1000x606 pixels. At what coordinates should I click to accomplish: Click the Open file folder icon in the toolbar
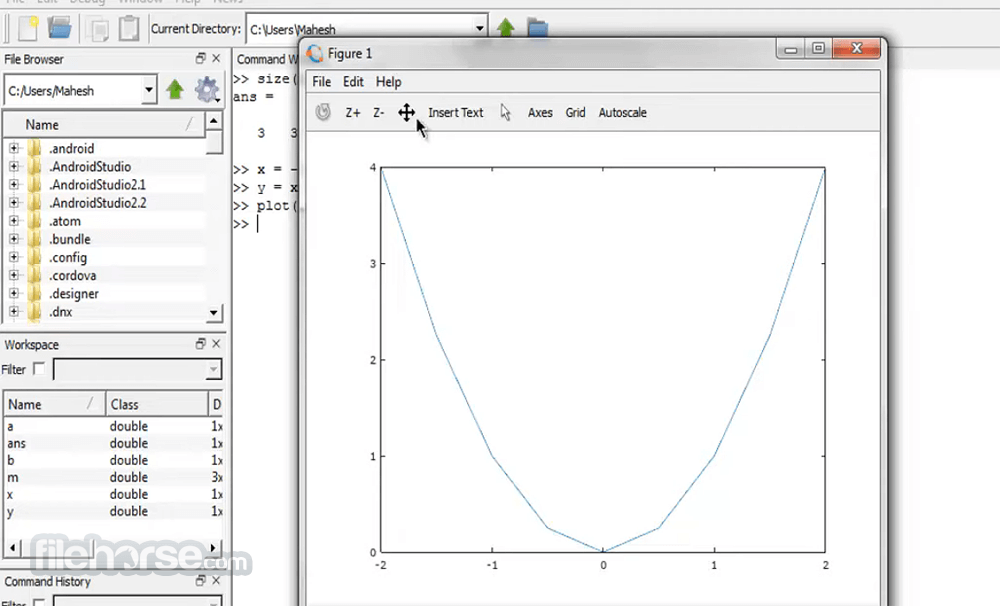point(59,28)
